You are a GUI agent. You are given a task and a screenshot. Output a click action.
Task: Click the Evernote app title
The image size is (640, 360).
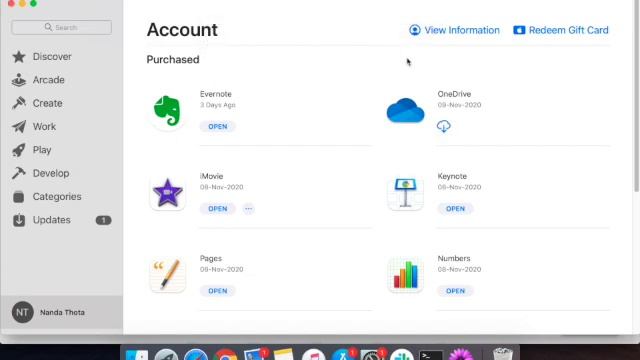tap(216, 94)
